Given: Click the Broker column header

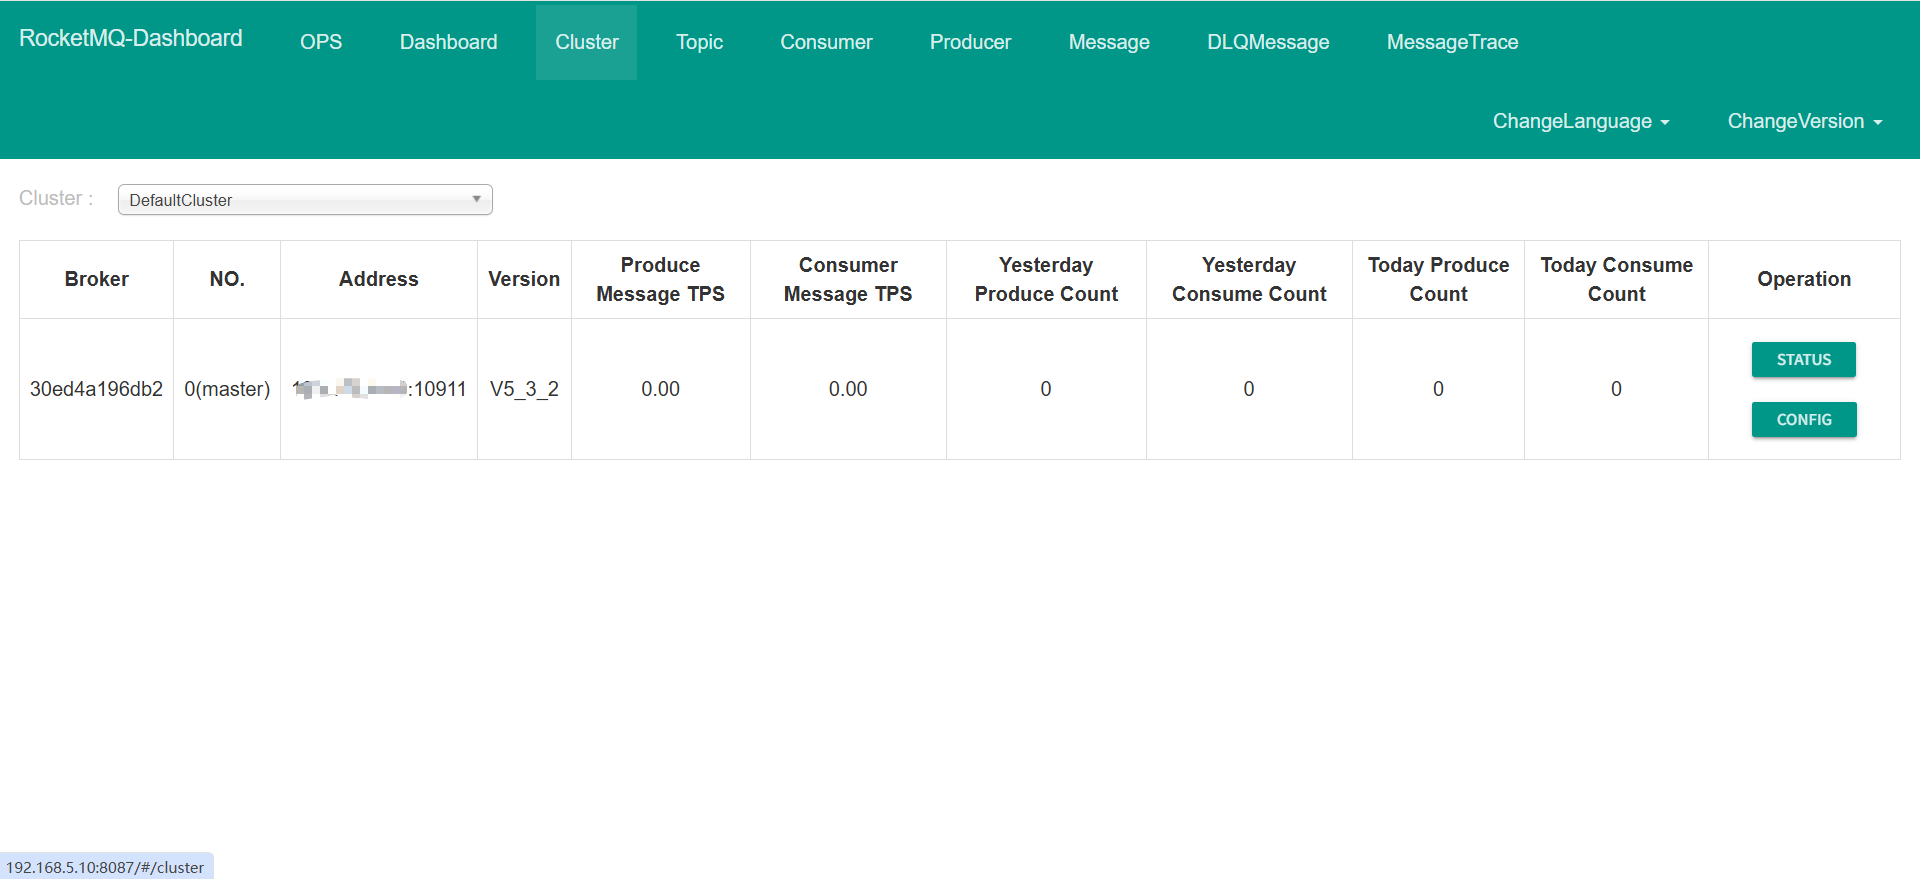Looking at the screenshot, I should pyautogui.click(x=97, y=279).
